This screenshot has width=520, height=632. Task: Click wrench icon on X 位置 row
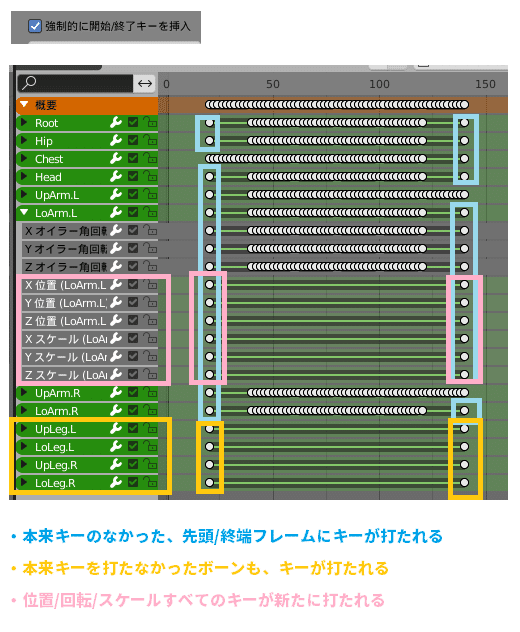116,285
